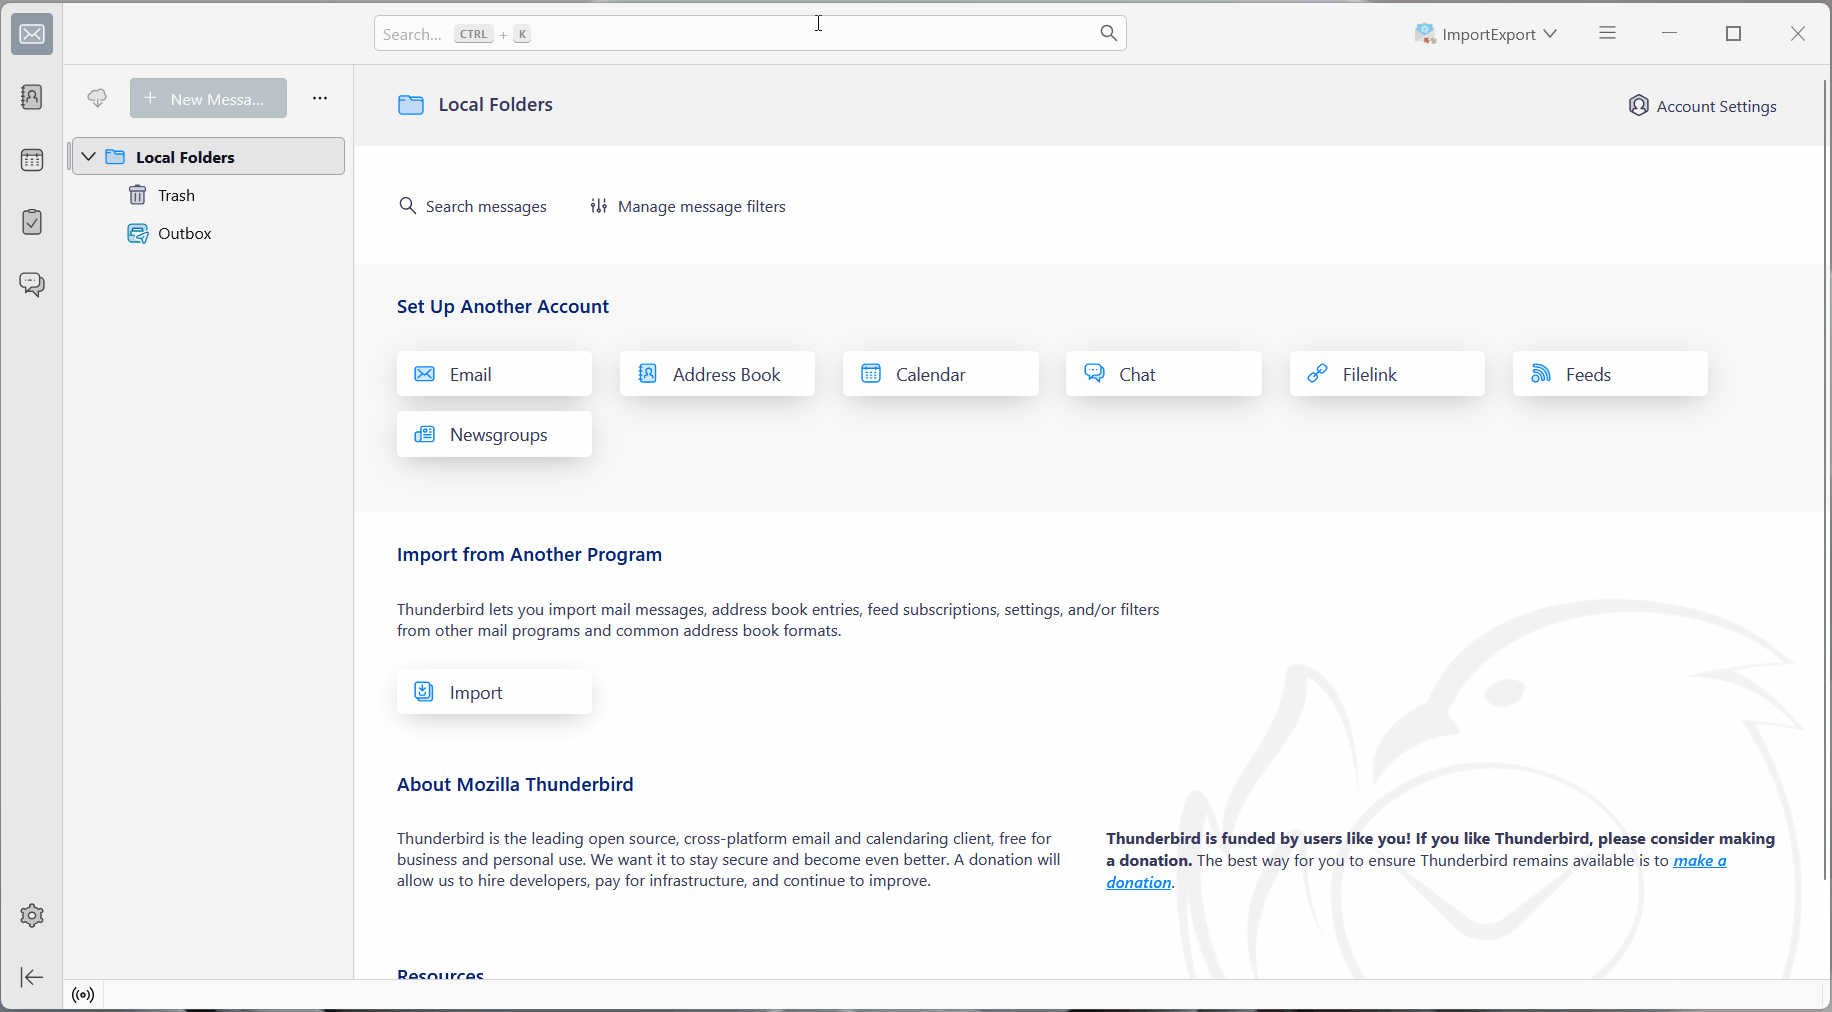Click the search magnifier icon
1832x1012 pixels.
(x=1108, y=33)
